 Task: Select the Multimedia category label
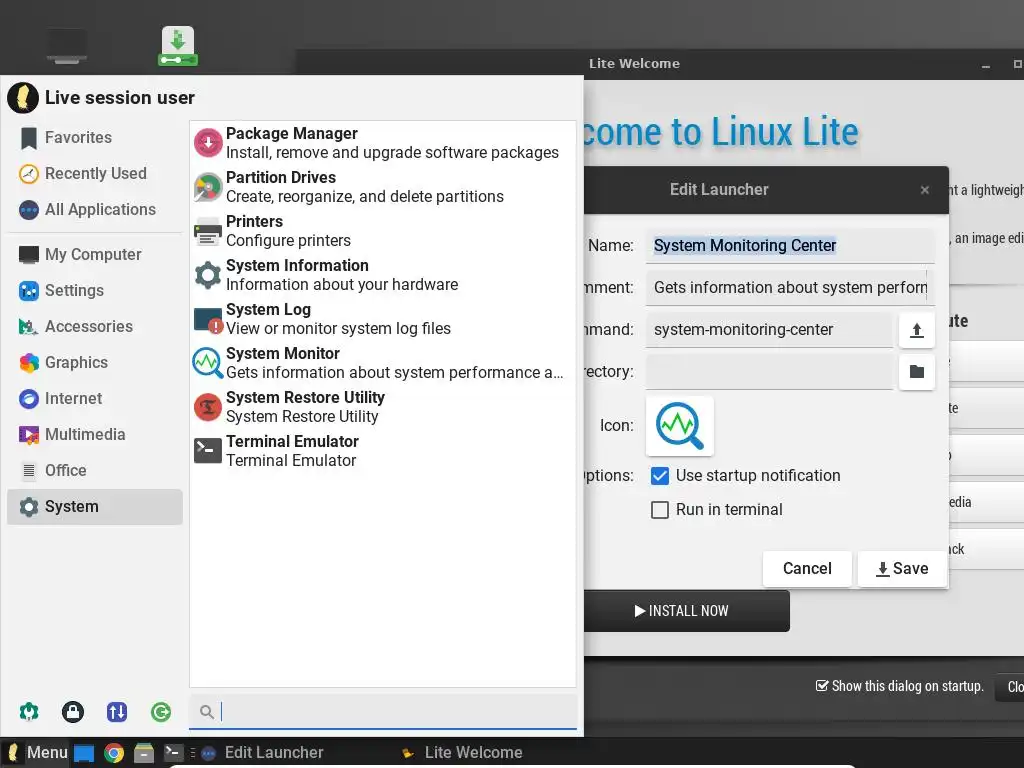point(85,434)
